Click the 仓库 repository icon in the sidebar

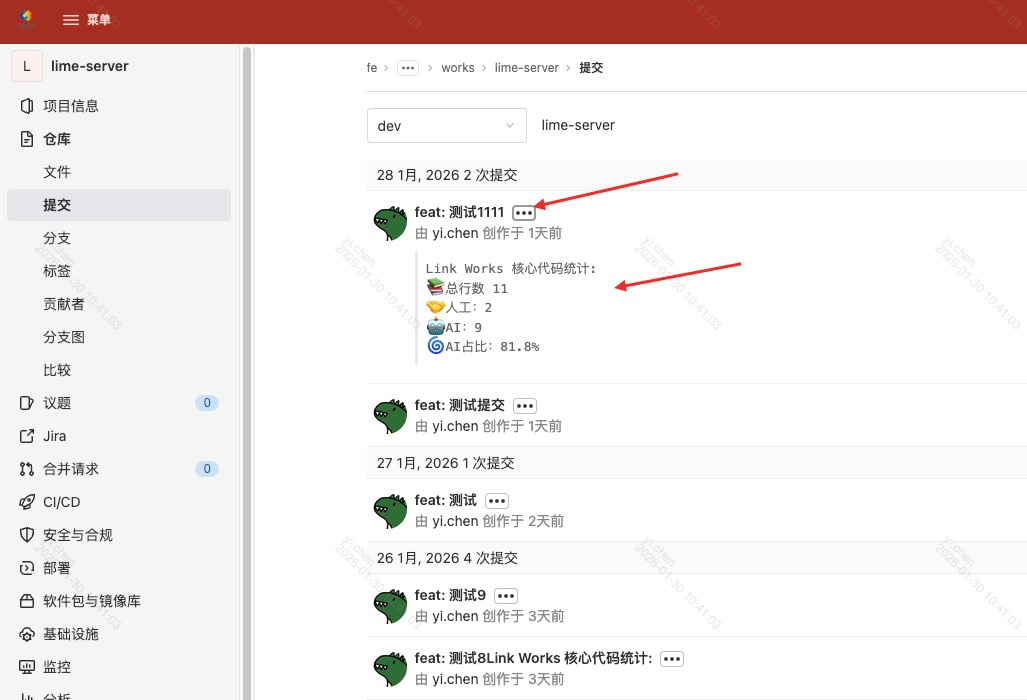tap(28, 139)
